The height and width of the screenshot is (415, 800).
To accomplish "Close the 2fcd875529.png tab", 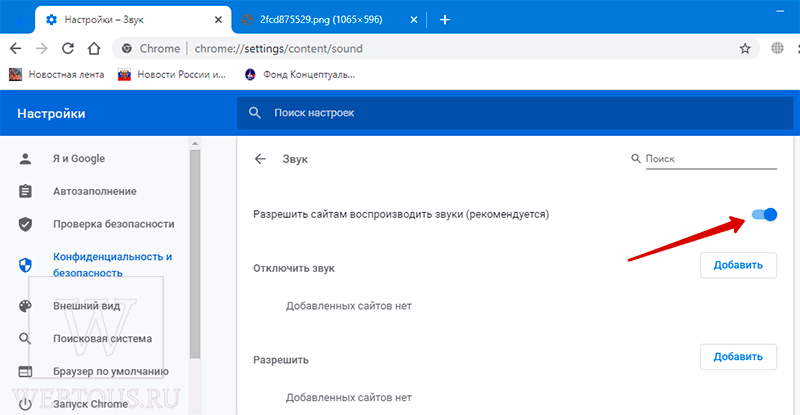I will click(414, 20).
